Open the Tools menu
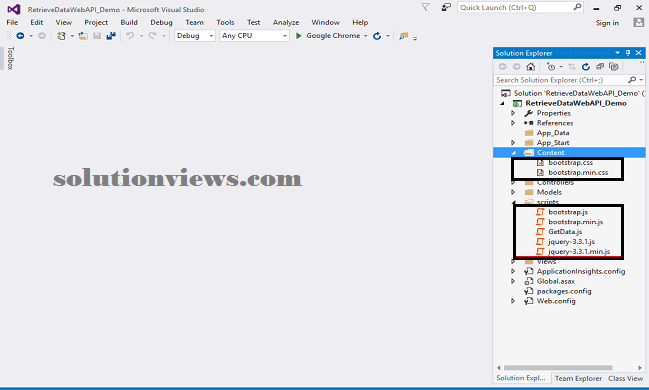649x390 pixels. click(225, 22)
